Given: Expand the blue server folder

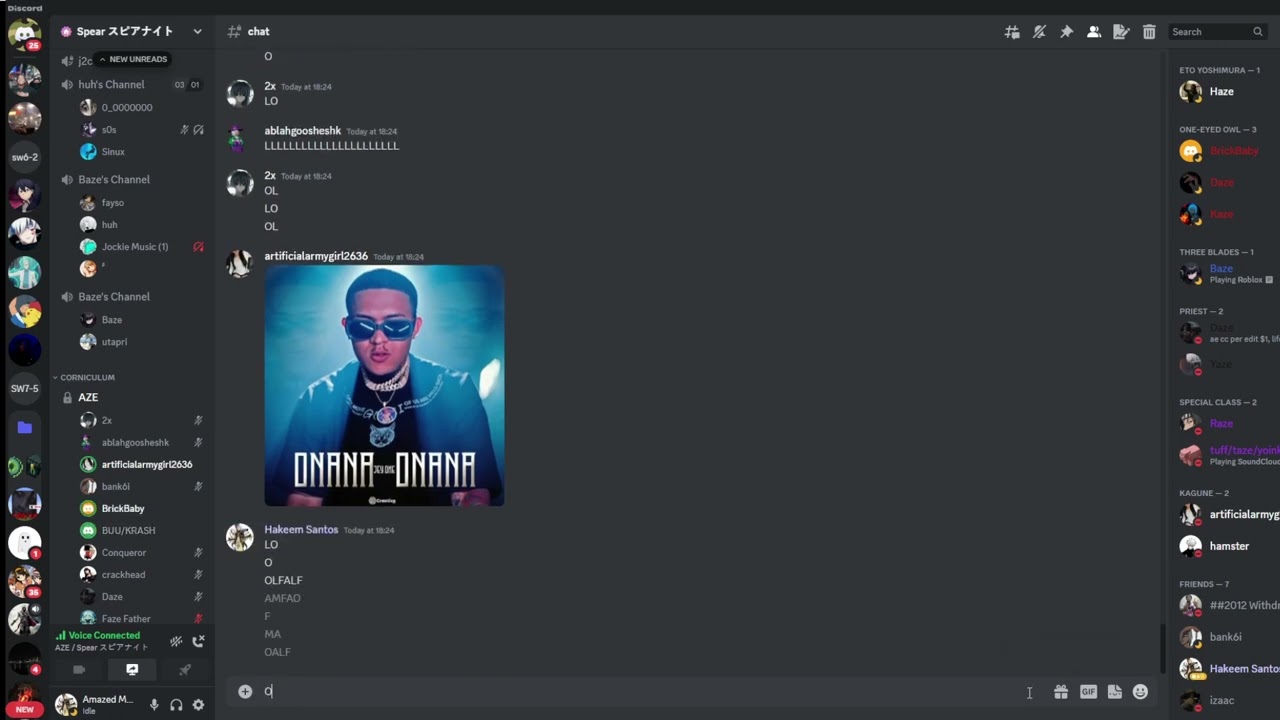Looking at the screenshot, I should [x=24, y=427].
